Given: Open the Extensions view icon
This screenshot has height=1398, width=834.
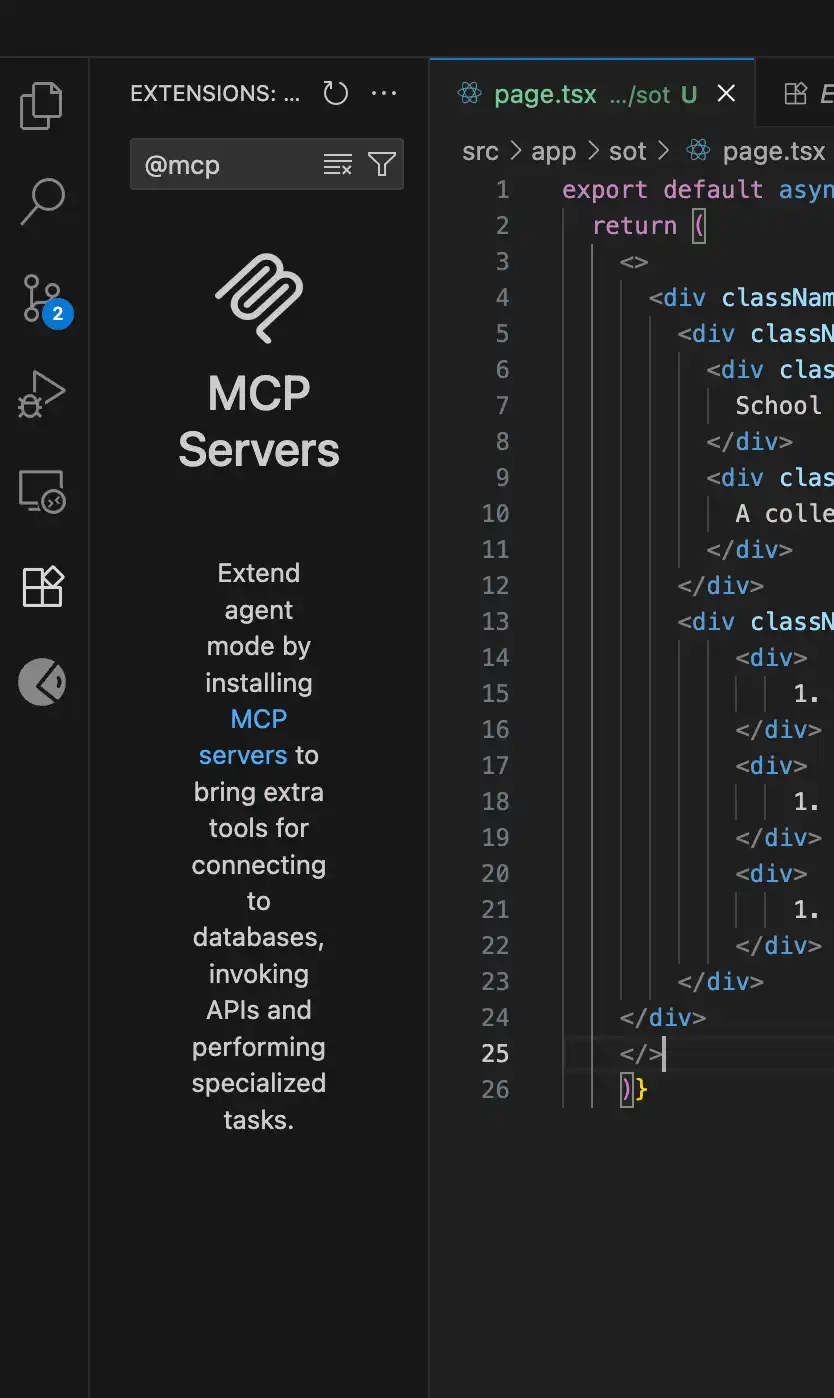Looking at the screenshot, I should tap(43, 586).
